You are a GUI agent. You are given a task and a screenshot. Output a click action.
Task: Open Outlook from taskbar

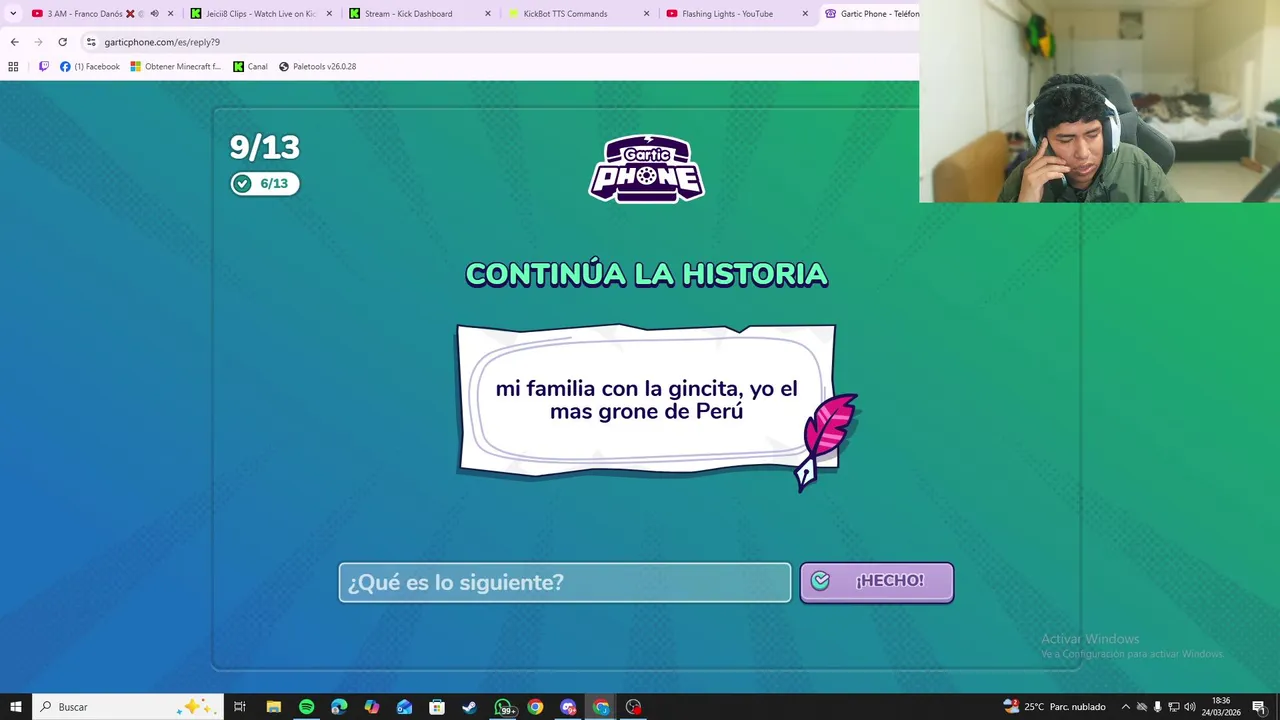404,707
